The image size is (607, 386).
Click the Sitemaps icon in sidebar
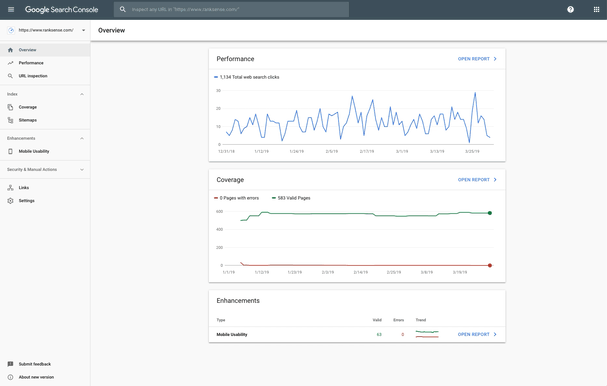[x=10, y=120]
